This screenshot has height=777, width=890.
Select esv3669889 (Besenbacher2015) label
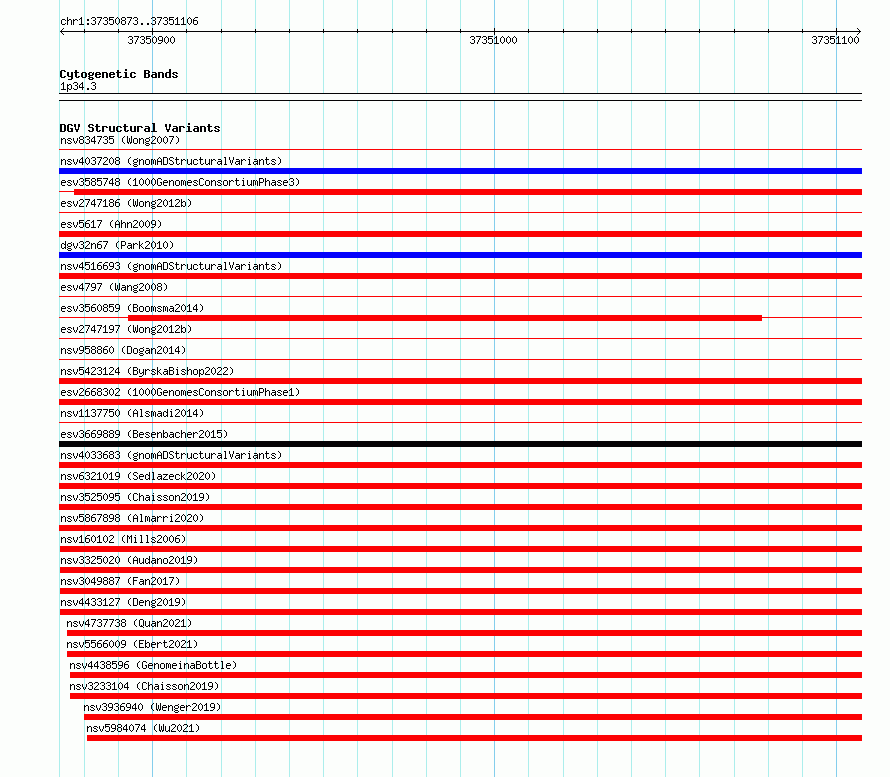[144, 434]
